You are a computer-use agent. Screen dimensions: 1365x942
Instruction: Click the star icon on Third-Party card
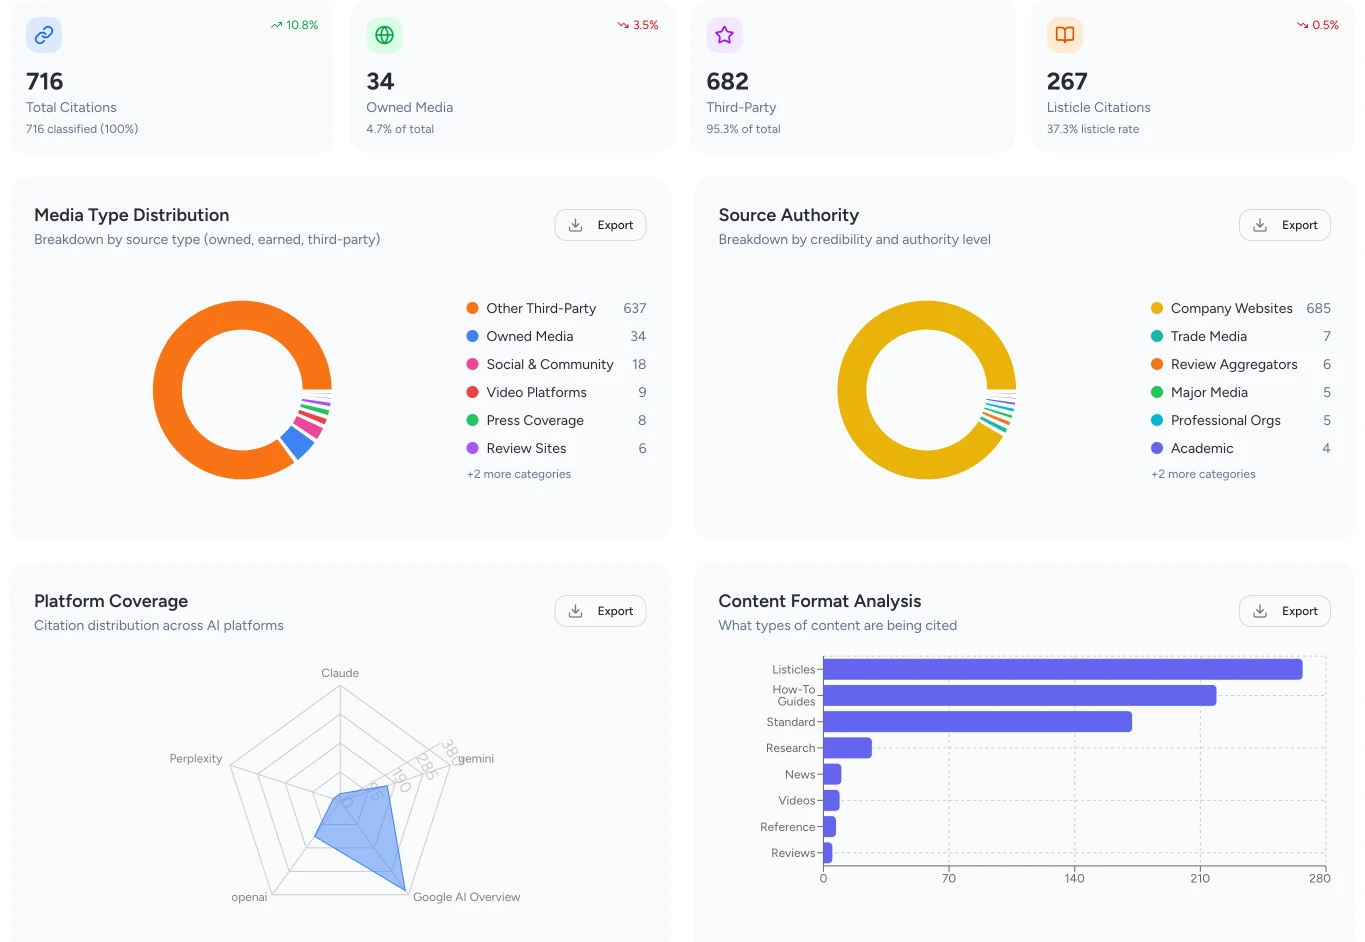tap(723, 35)
